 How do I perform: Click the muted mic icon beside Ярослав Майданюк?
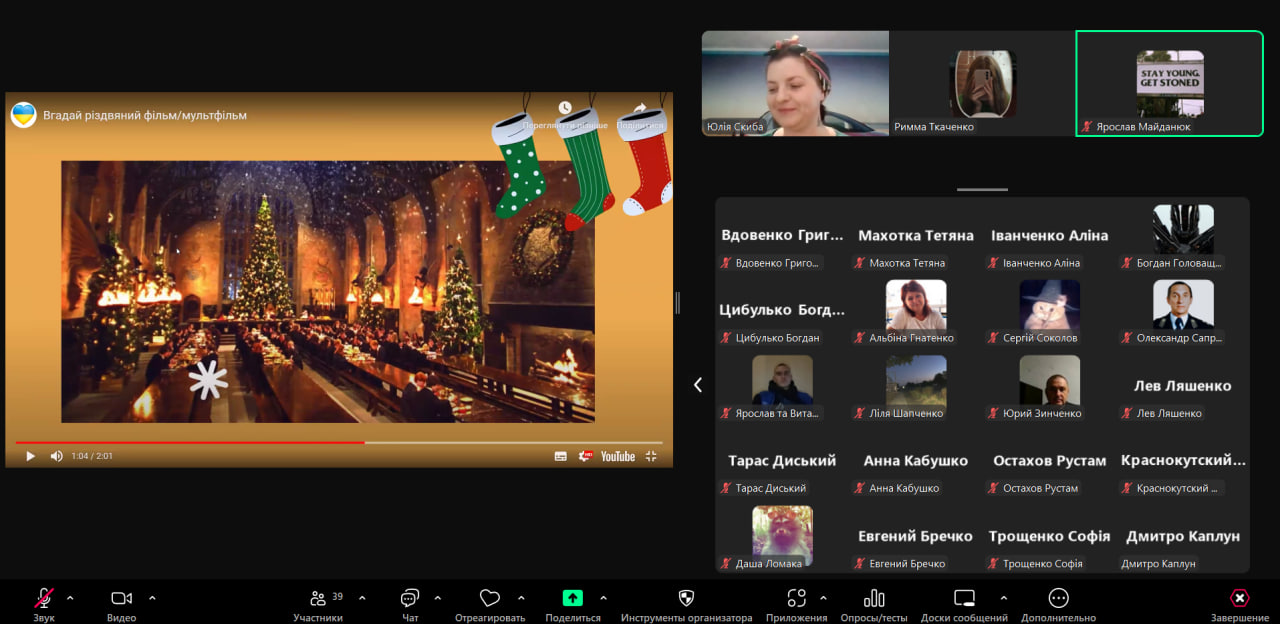pyautogui.click(x=1087, y=127)
